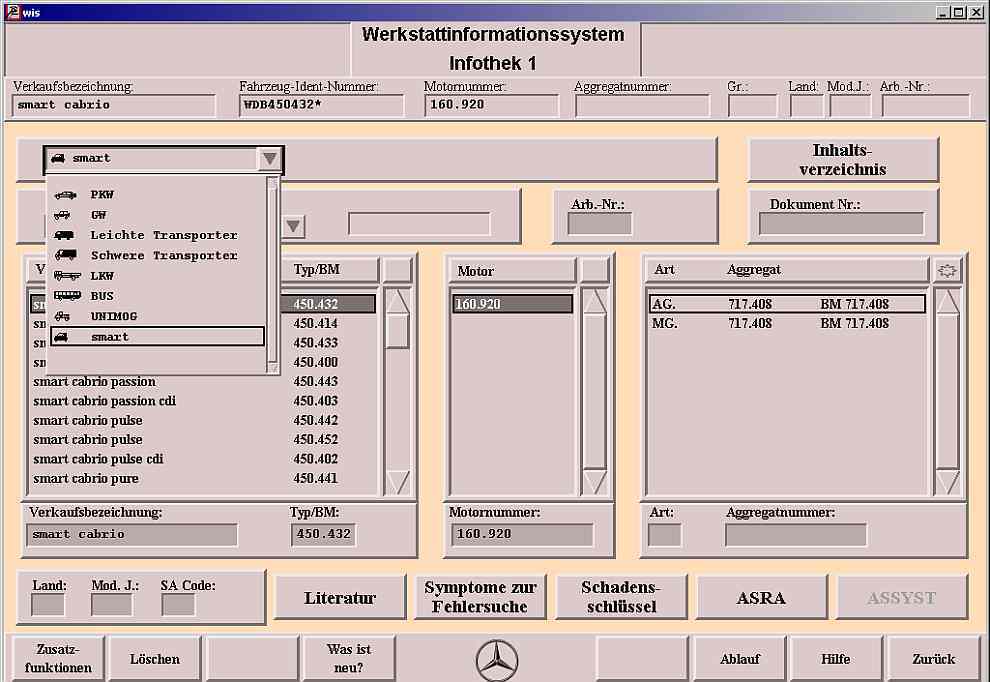This screenshot has width=990, height=682.
Task: Select the MG. 717.408 aggregate row
Action: pos(787,323)
